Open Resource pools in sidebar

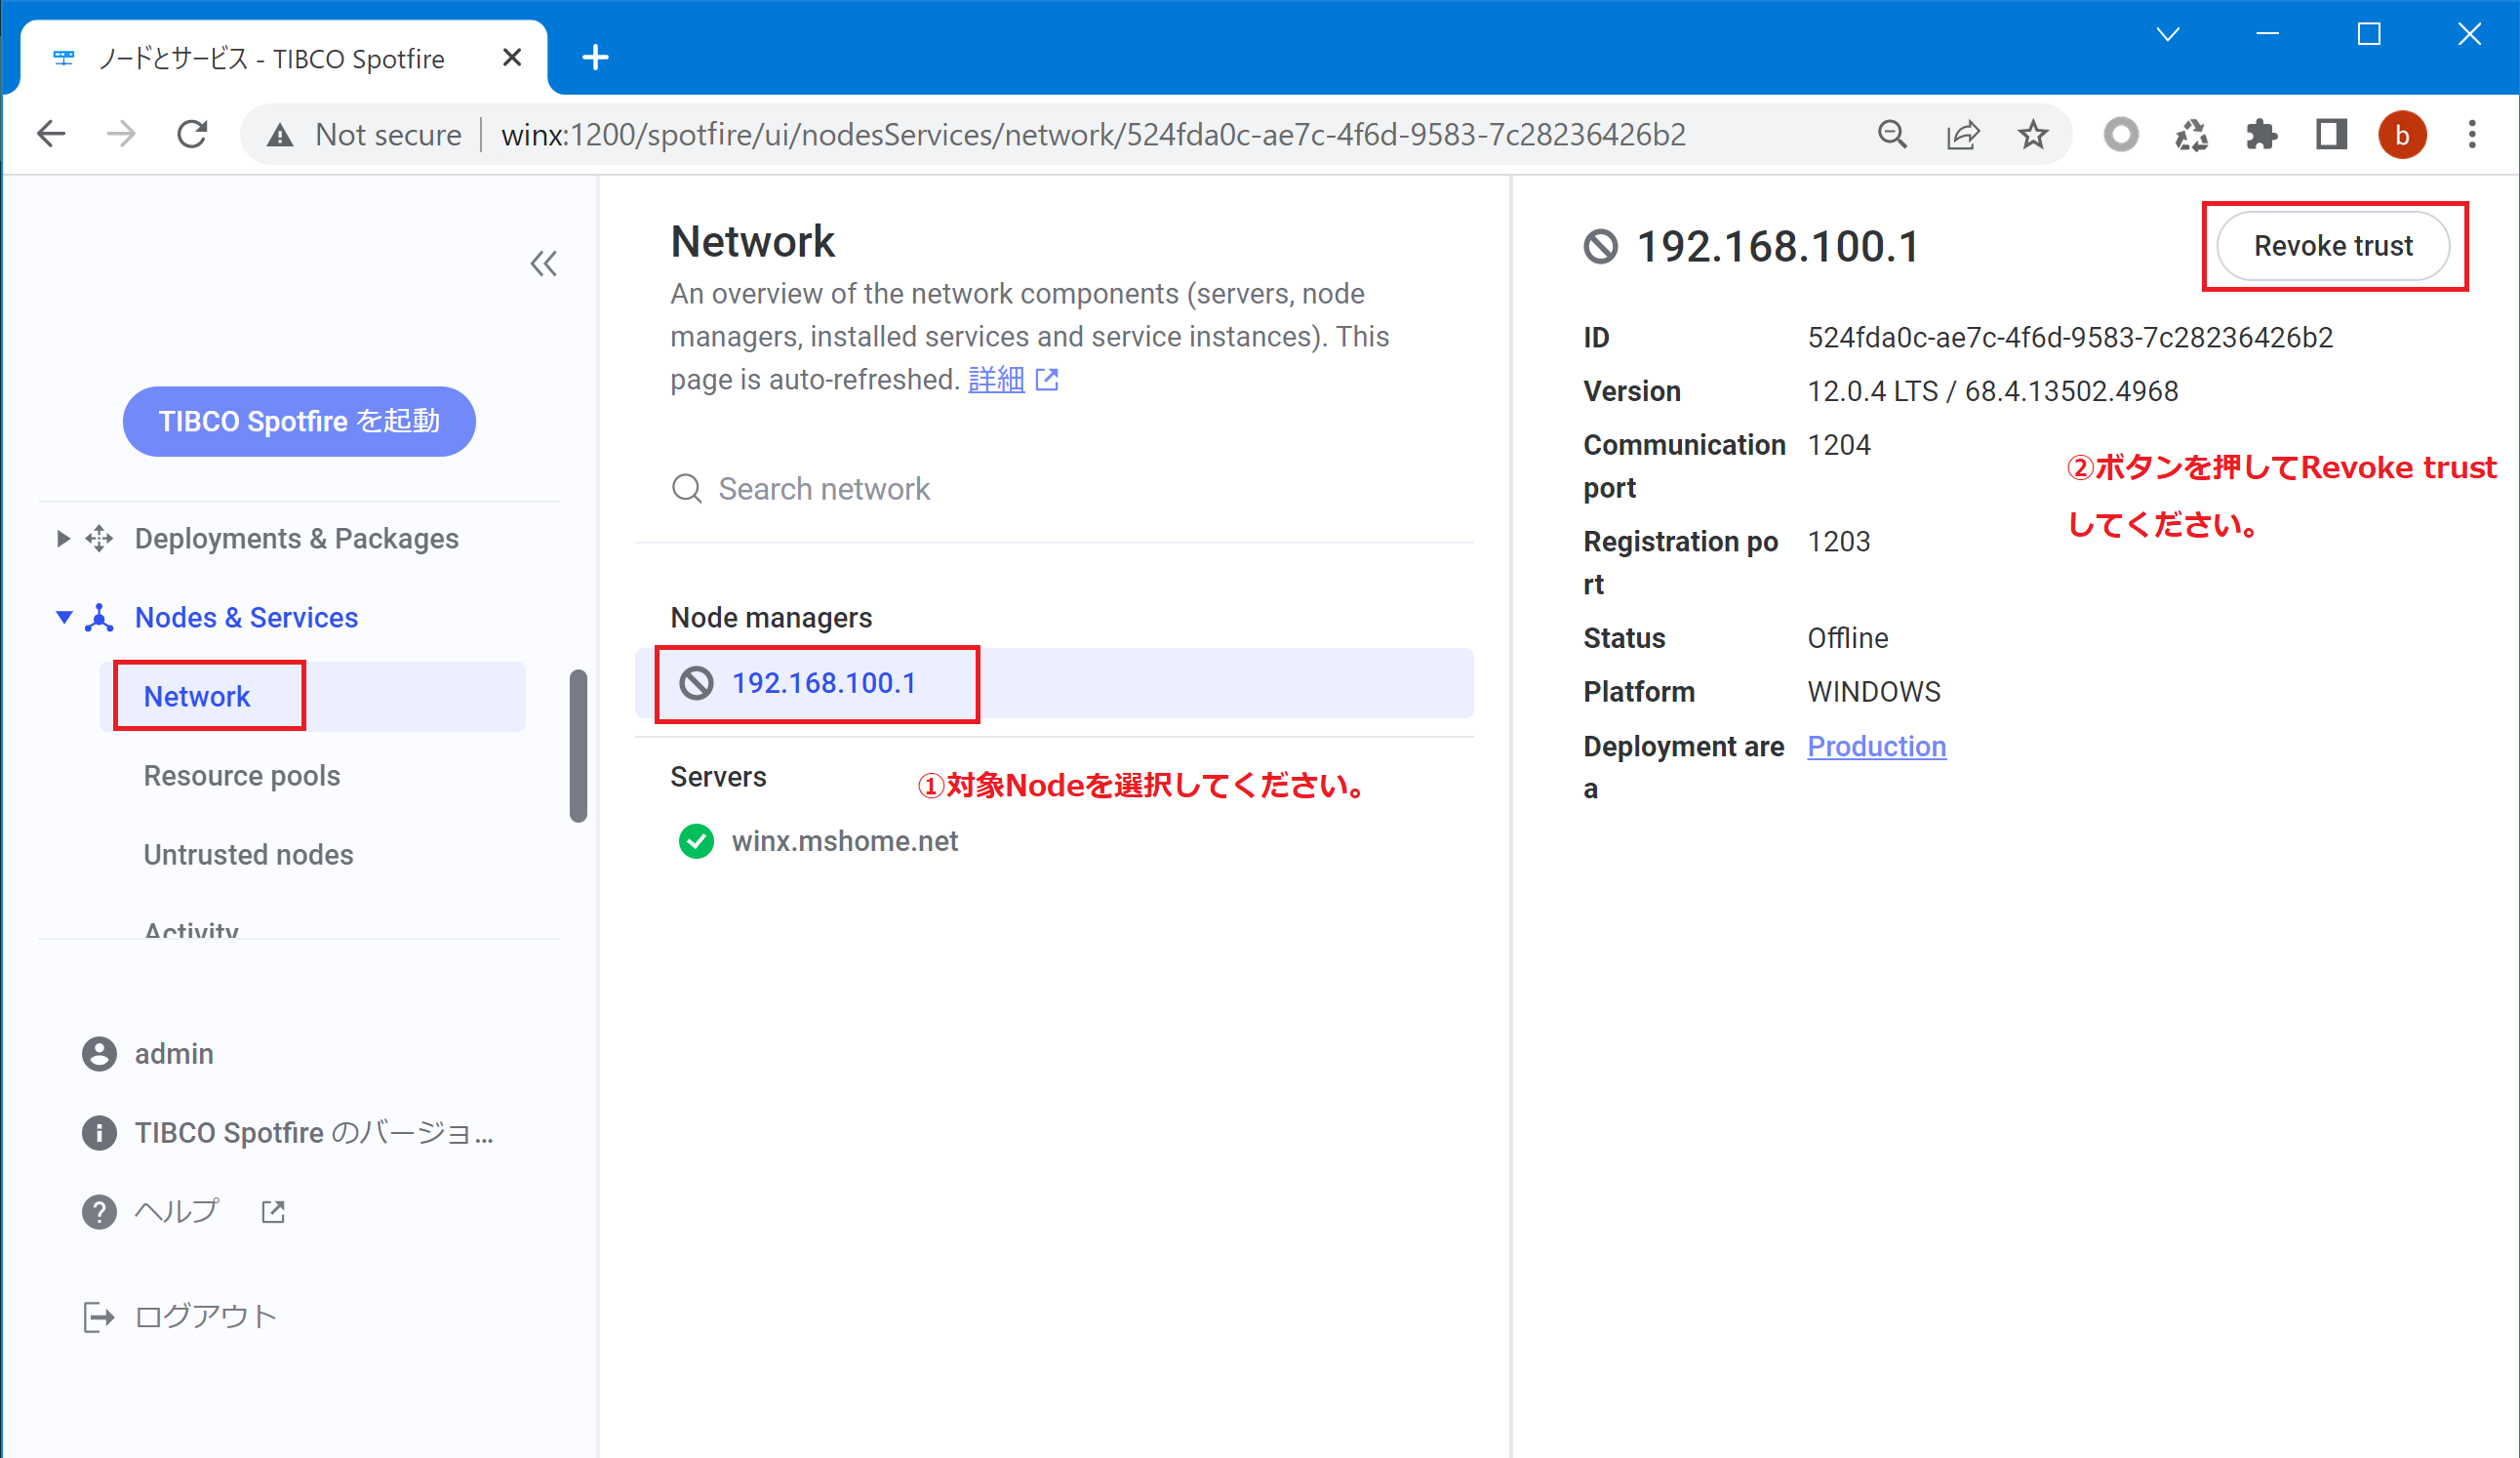tap(241, 775)
